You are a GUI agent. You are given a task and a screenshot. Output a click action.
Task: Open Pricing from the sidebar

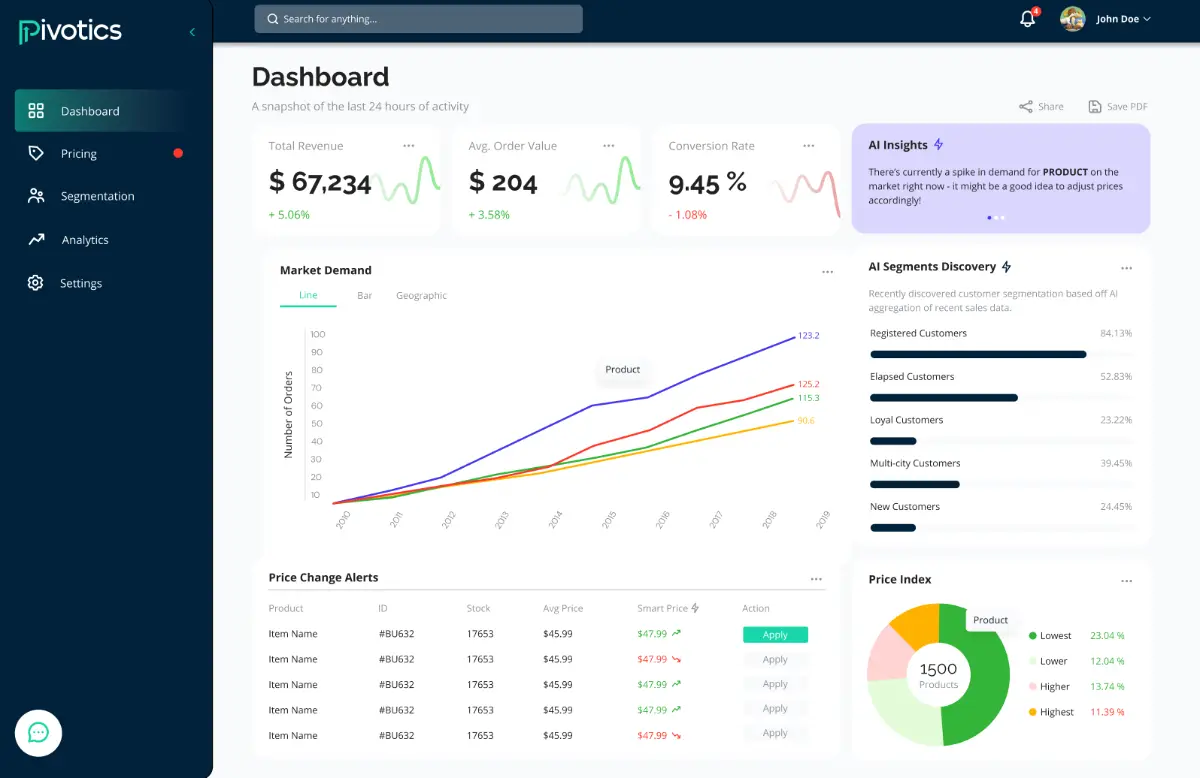(79, 154)
